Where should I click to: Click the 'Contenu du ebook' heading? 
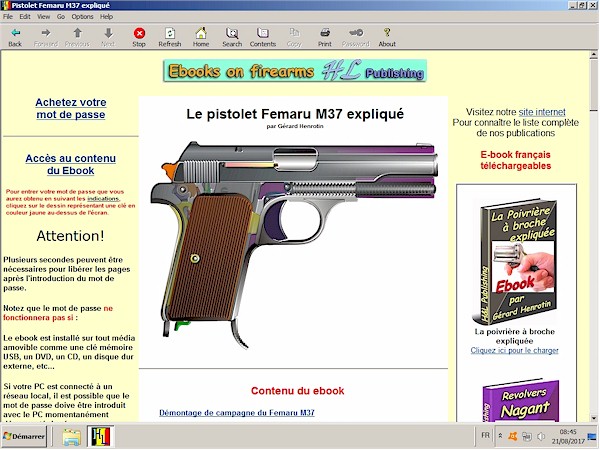tap(298, 391)
